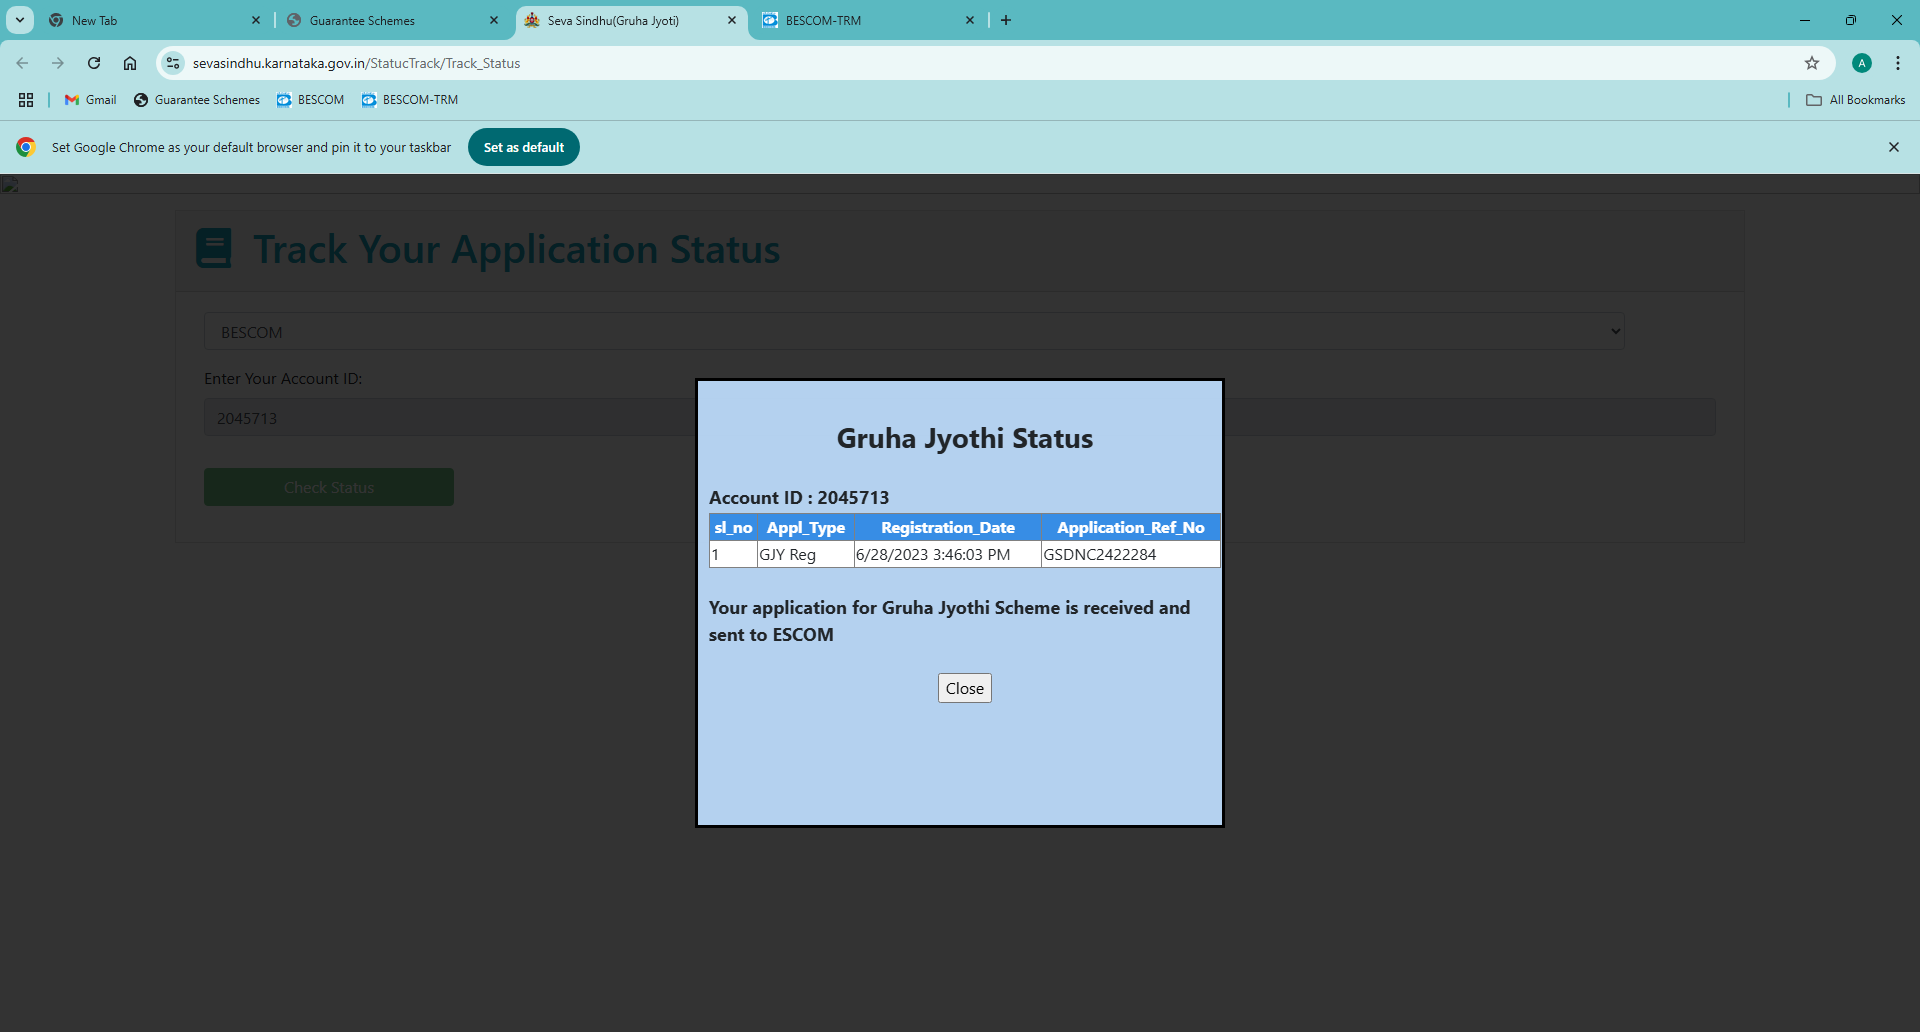Expand the BESCOM ESCOM dropdown
1920x1032 pixels.
(914, 332)
